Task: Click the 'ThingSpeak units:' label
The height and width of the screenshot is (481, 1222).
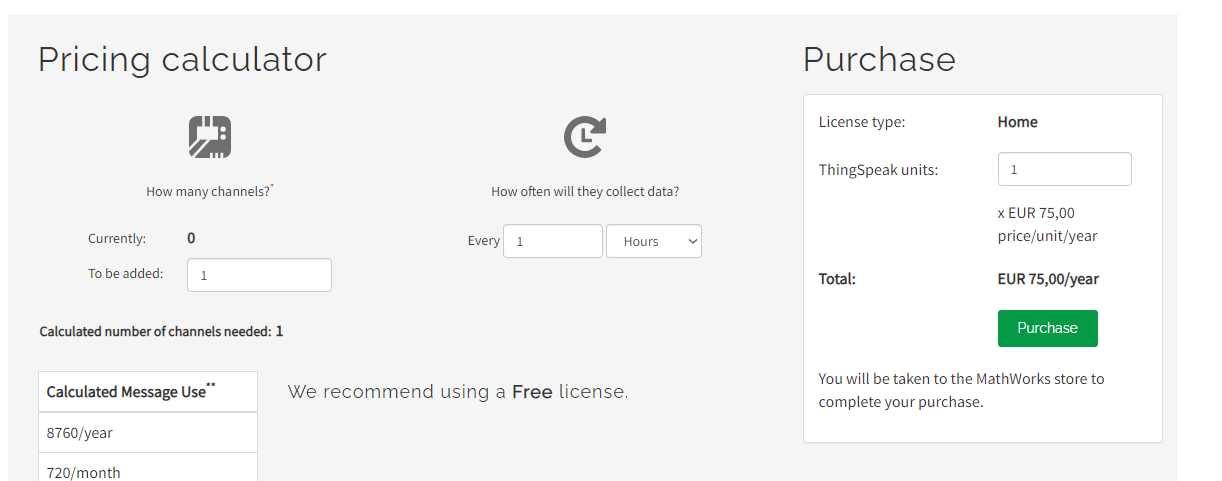Action: [878, 170]
